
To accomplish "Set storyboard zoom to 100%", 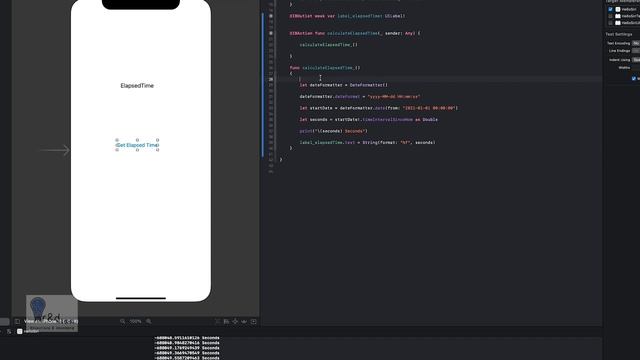I will pos(136,322).
